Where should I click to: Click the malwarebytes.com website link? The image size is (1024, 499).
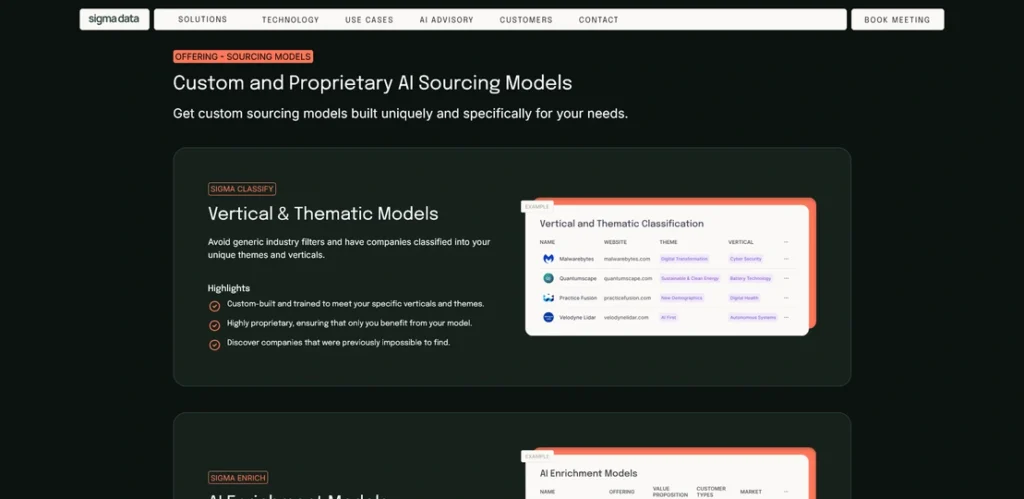[x=626, y=259]
